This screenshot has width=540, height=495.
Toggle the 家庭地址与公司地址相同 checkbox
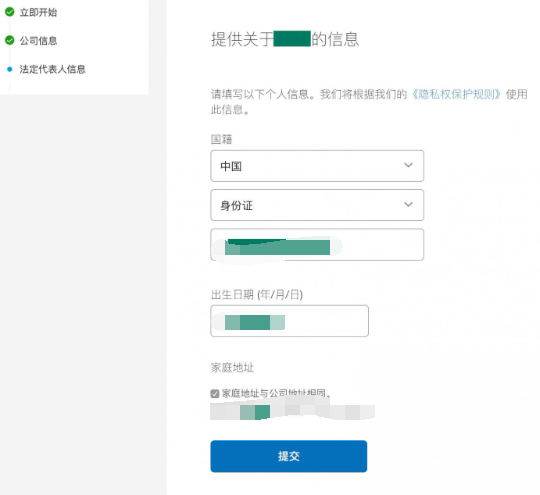pyautogui.click(x=215, y=393)
